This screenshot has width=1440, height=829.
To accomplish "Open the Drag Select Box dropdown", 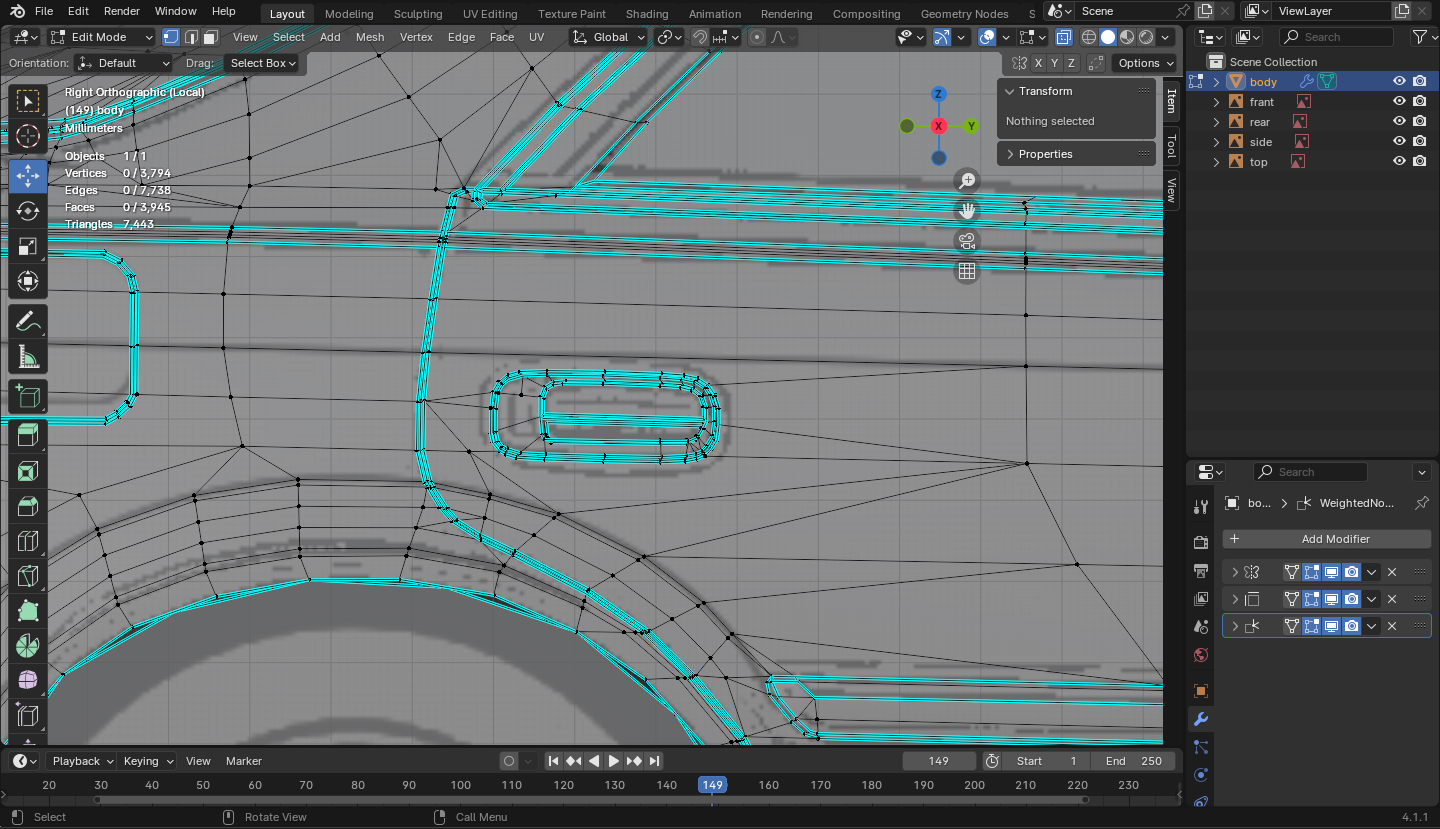I will (263, 63).
